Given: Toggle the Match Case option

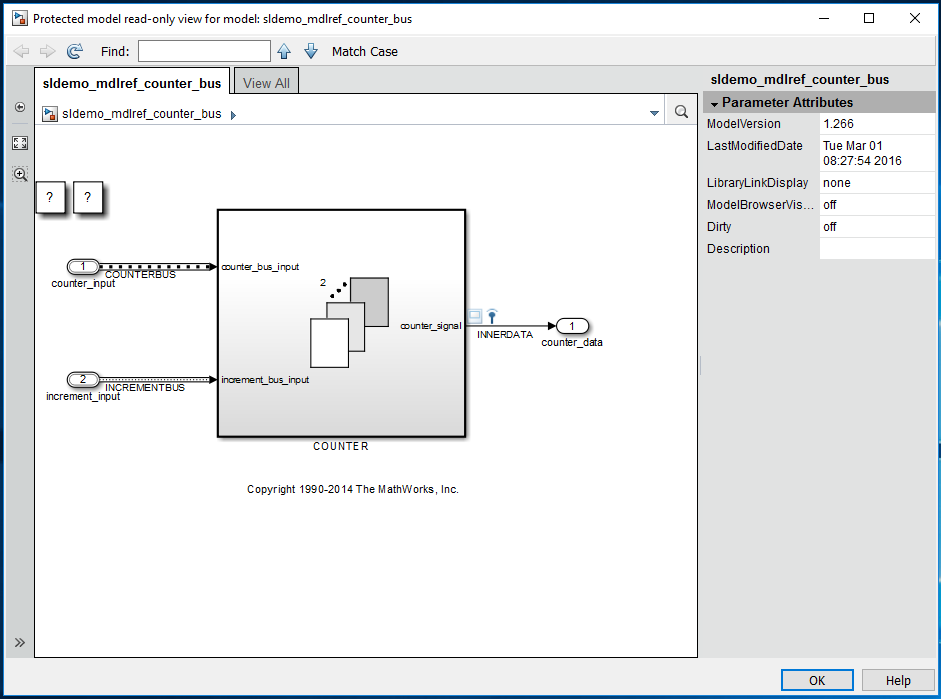Looking at the screenshot, I should [364, 52].
